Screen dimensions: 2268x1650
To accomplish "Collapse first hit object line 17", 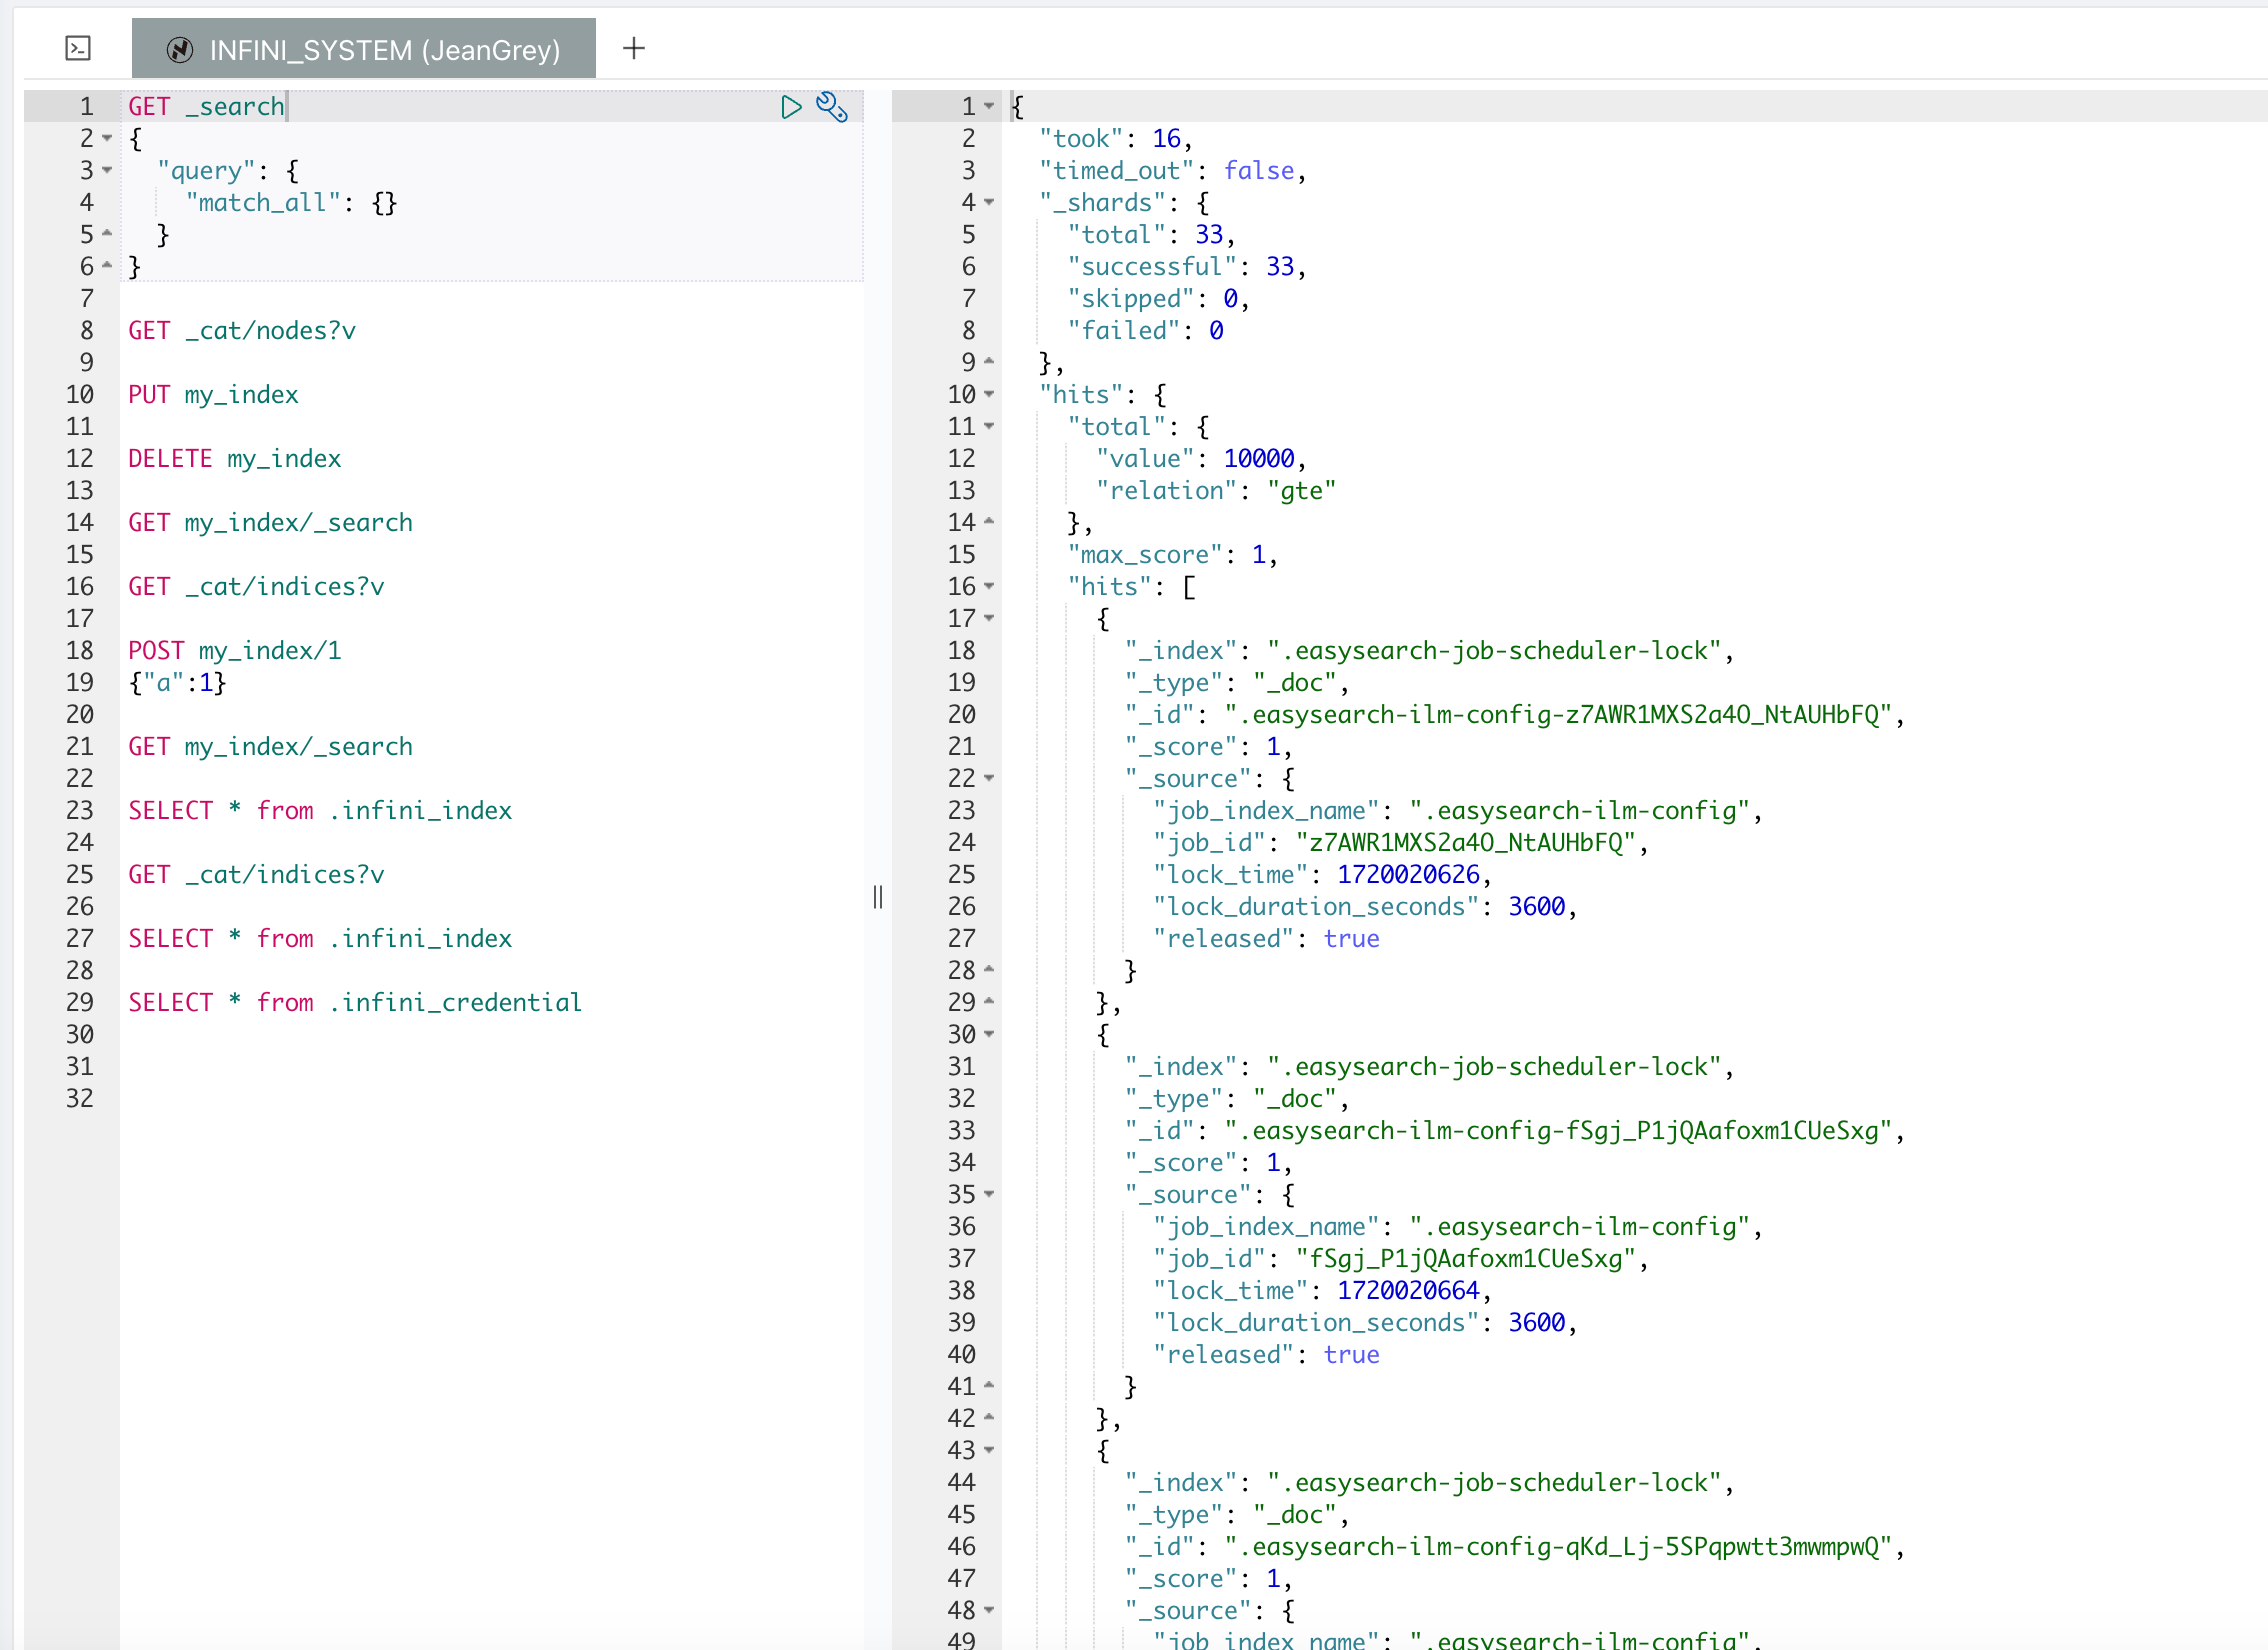I will 989,619.
